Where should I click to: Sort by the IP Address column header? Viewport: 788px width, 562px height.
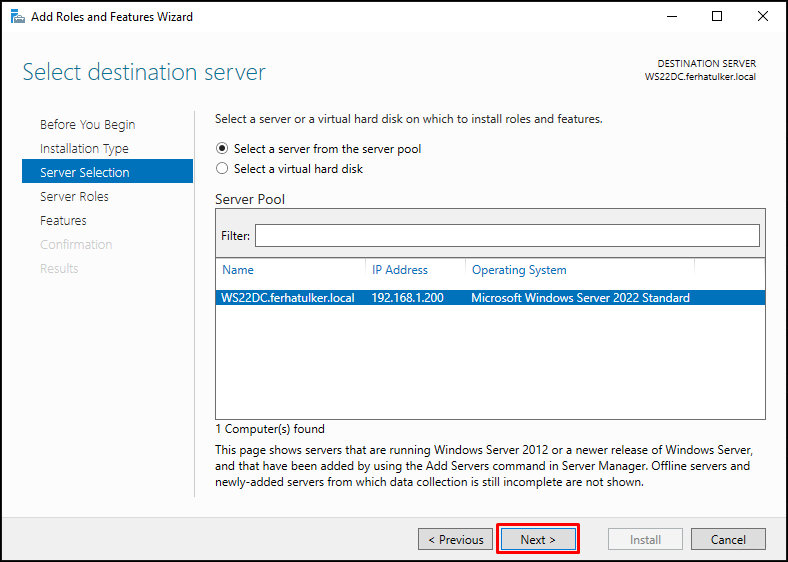click(399, 270)
